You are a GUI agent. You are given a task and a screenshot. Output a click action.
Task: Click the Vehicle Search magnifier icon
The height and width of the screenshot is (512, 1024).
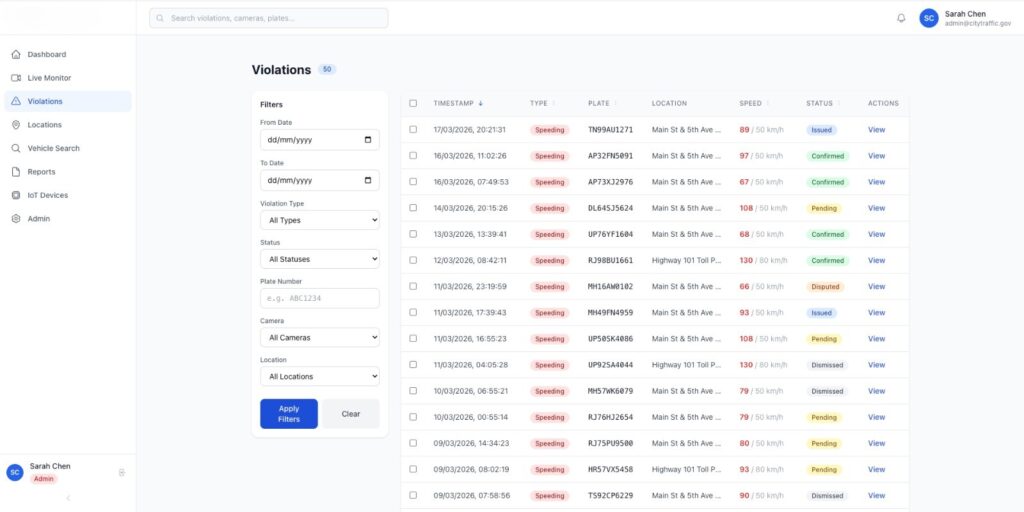pyautogui.click(x=16, y=148)
